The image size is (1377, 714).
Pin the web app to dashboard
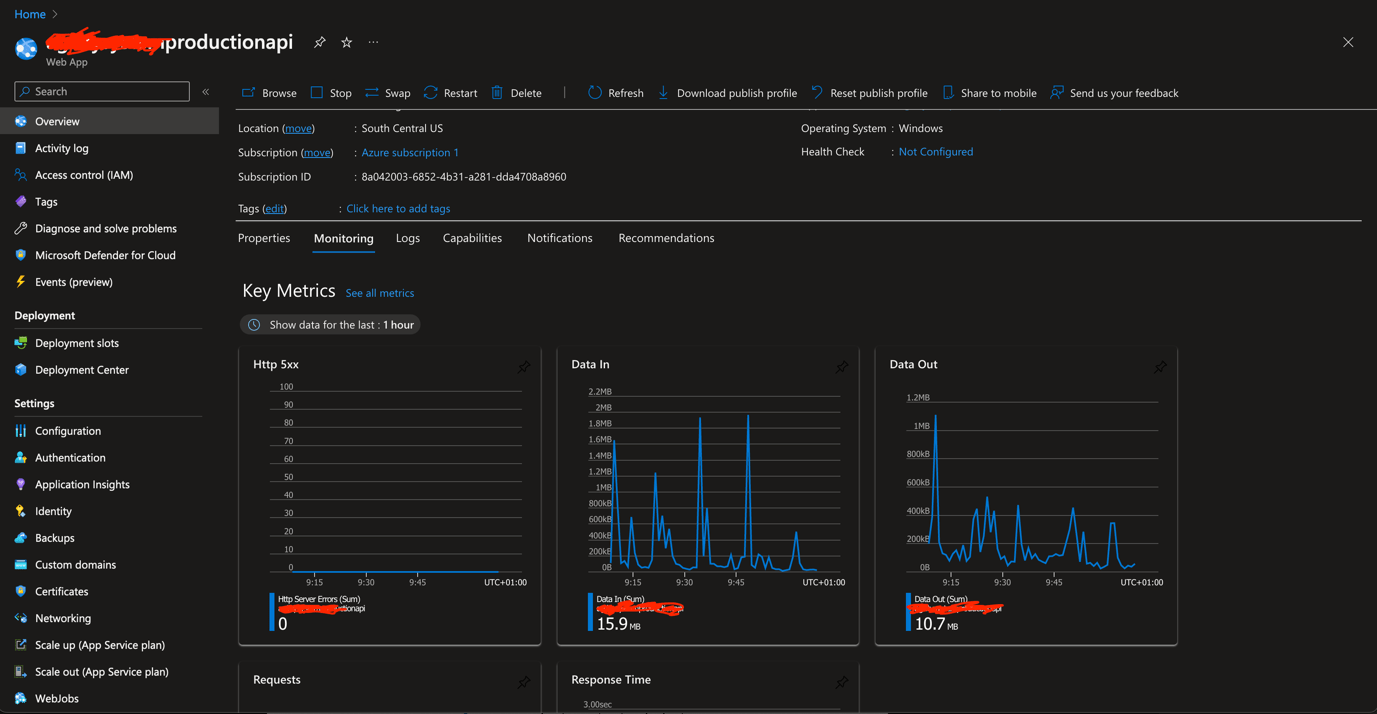tap(320, 42)
